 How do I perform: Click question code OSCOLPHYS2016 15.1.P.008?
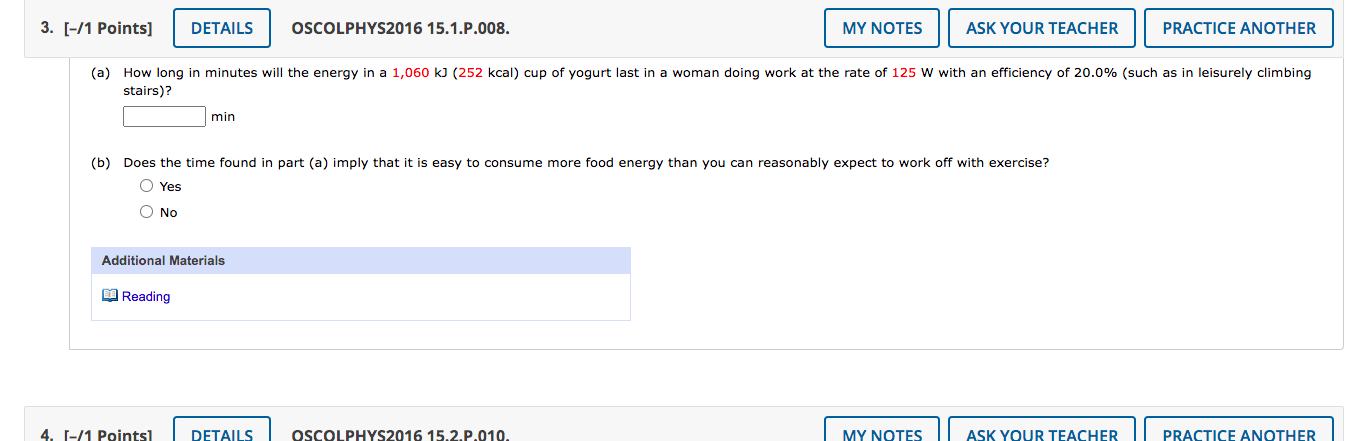click(x=400, y=28)
